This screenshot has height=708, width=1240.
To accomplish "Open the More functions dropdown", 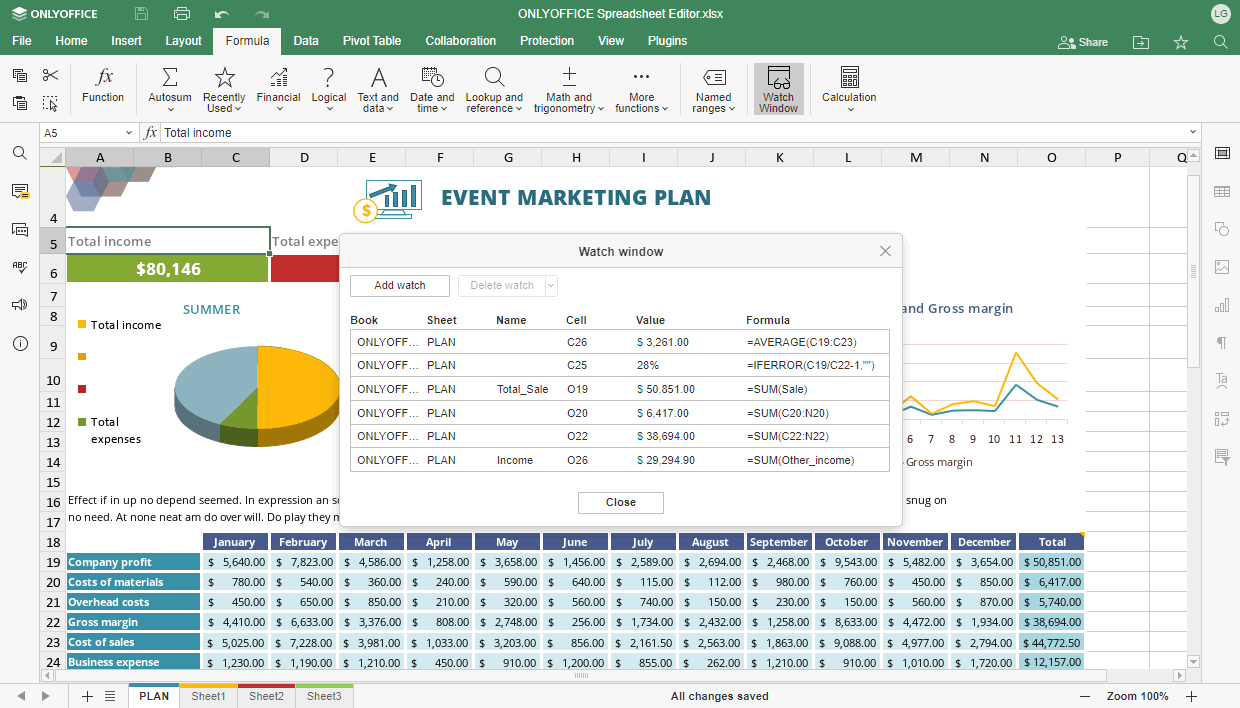I will click(x=641, y=88).
